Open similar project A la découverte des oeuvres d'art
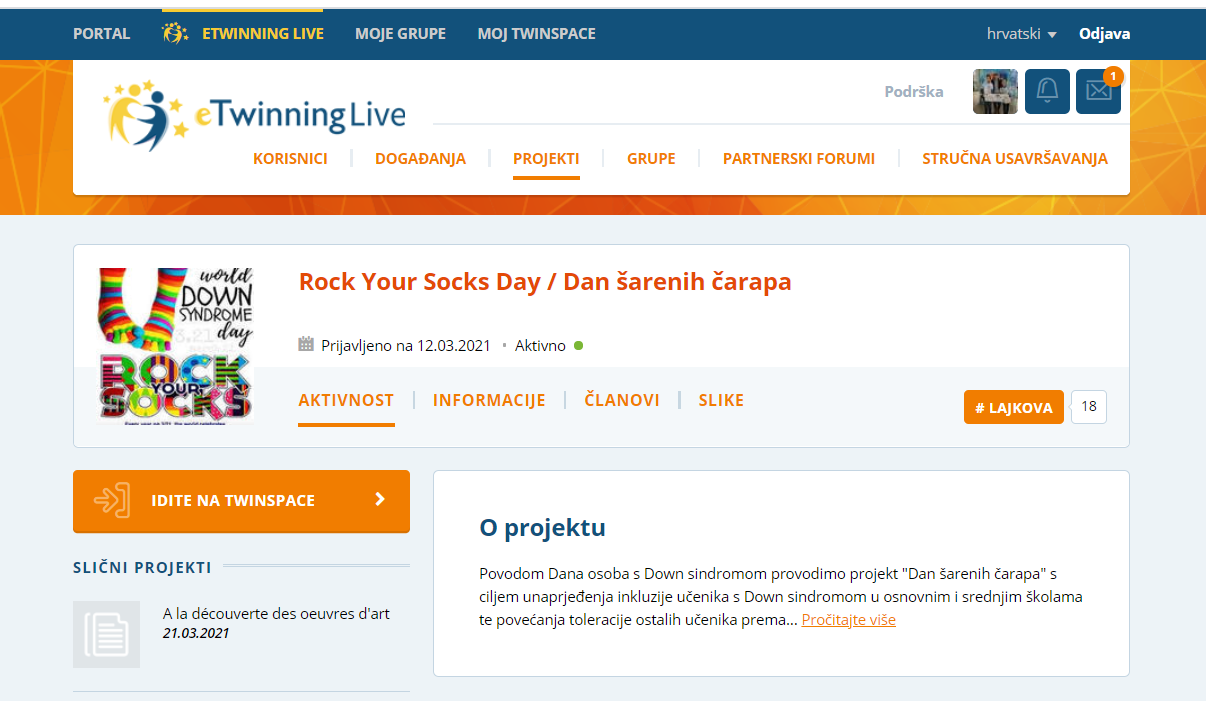Screen dimensions: 1206x701 tap(276, 614)
